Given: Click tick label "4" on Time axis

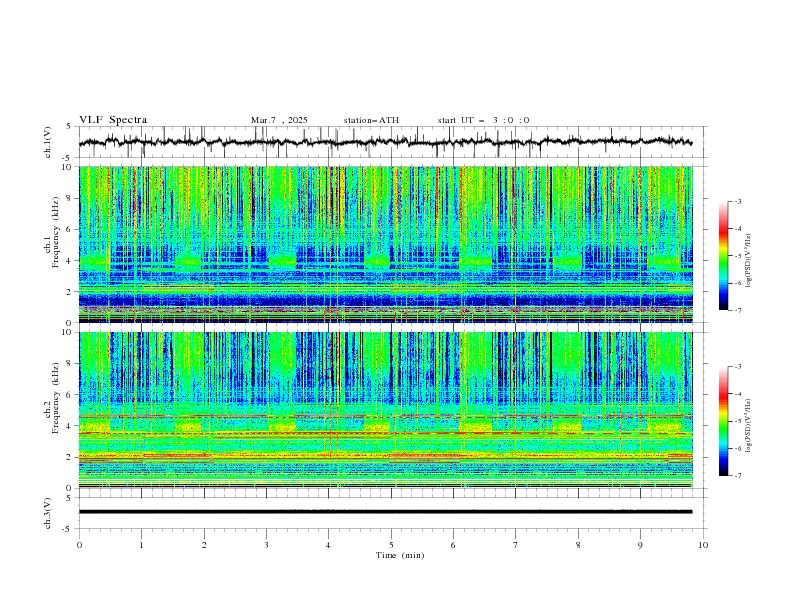Looking at the screenshot, I should point(328,545).
